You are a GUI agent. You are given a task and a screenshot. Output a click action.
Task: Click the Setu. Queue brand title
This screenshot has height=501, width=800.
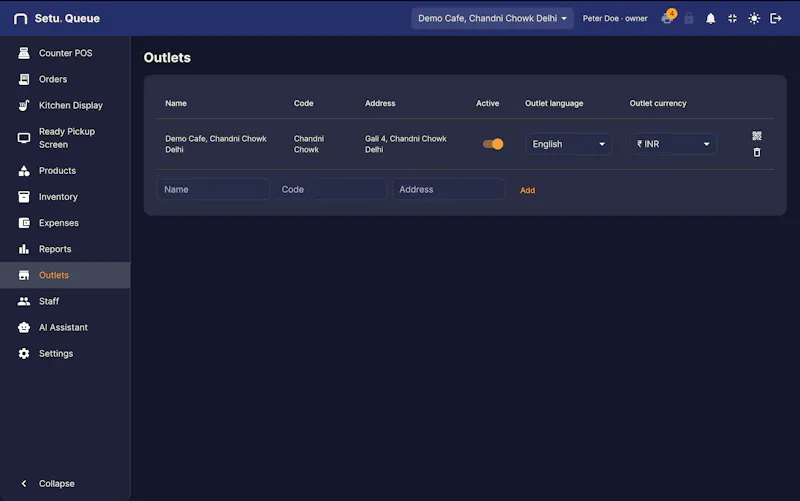coord(67,18)
